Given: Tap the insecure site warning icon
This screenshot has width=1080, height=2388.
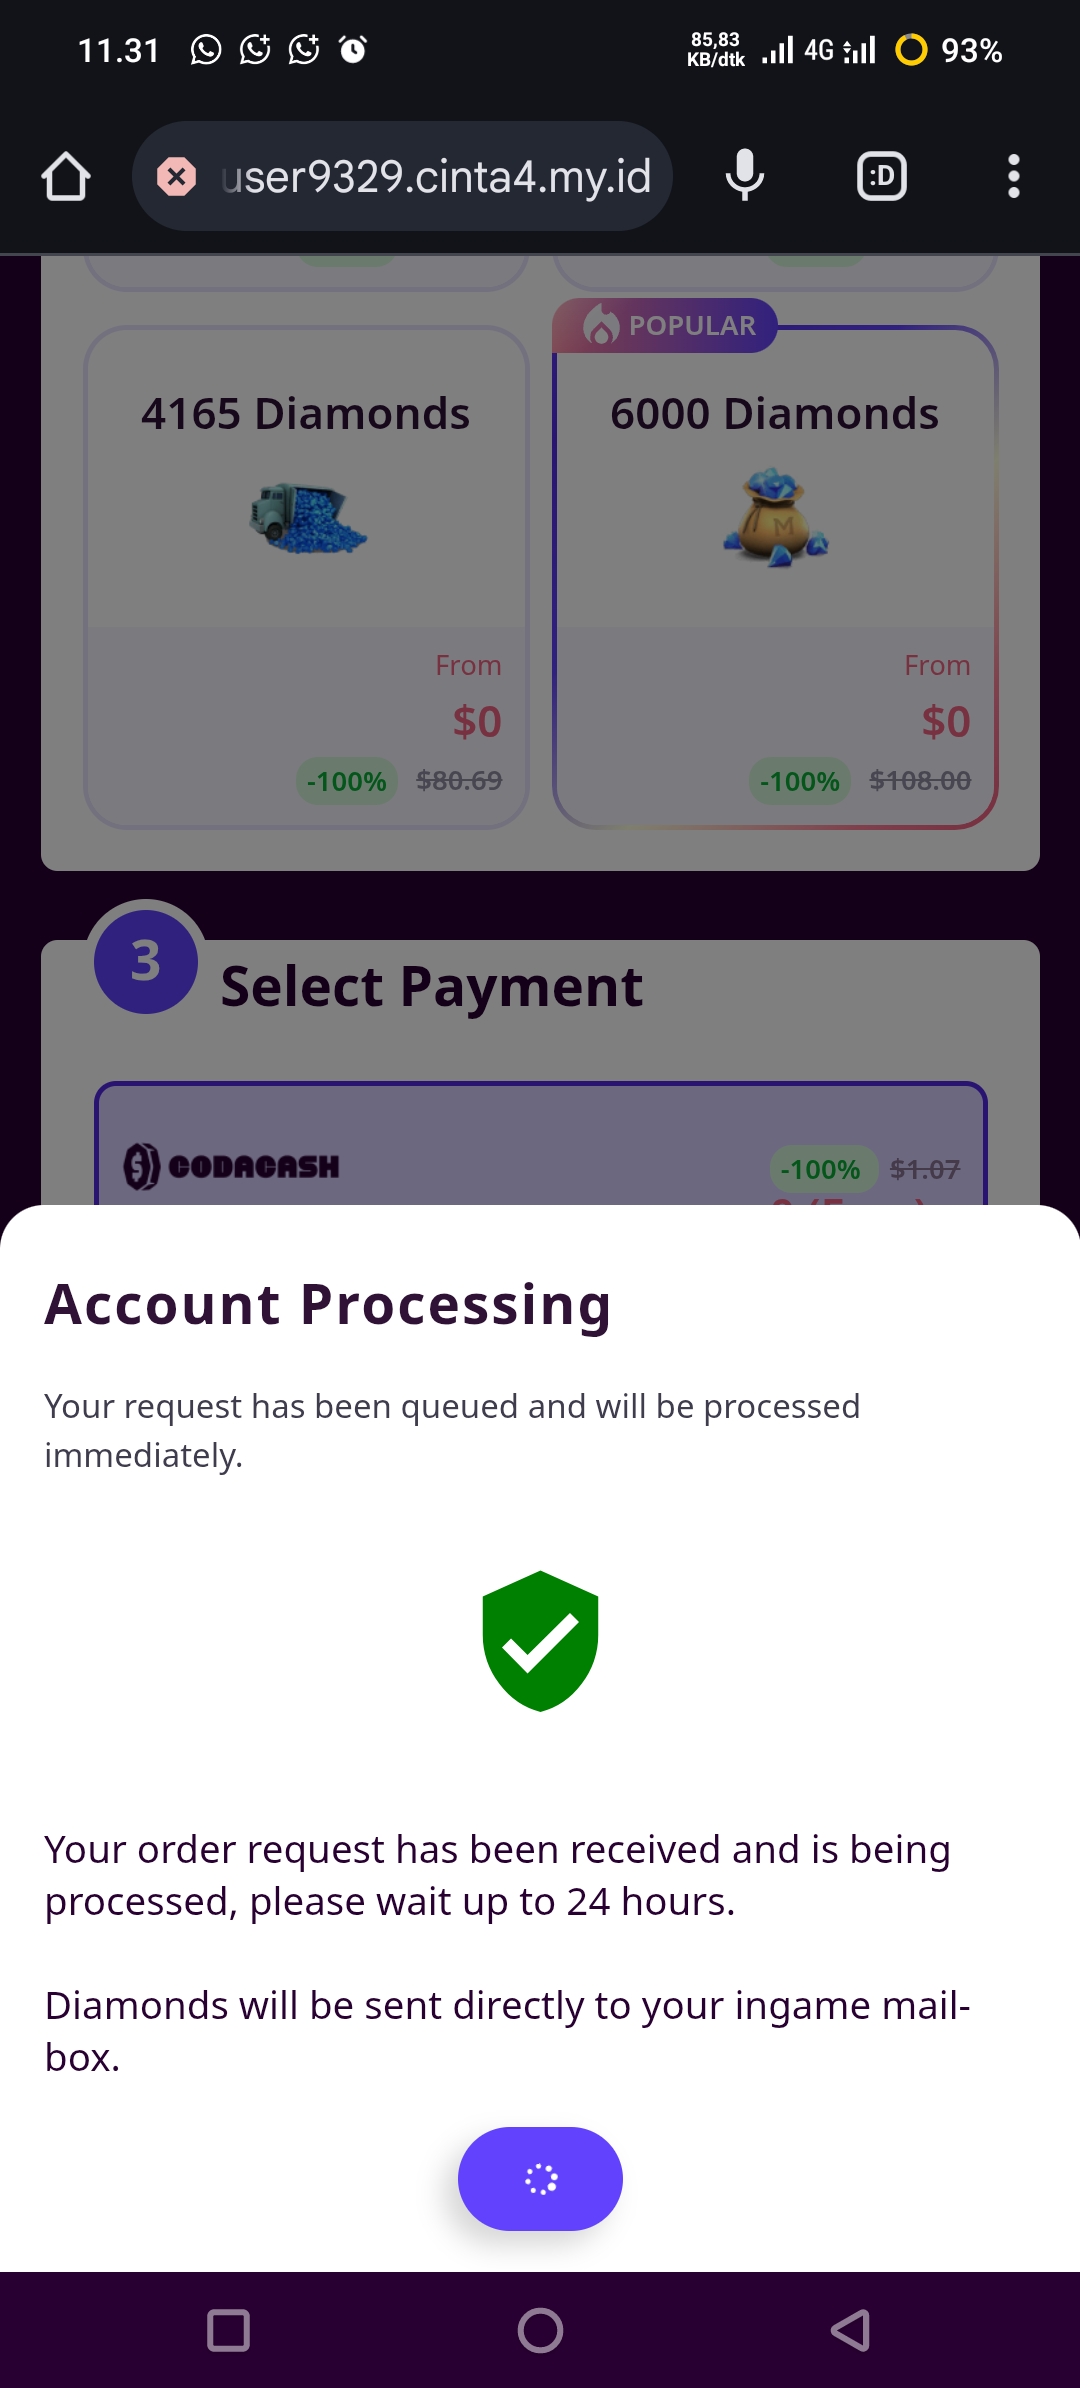Looking at the screenshot, I should tap(177, 177).
